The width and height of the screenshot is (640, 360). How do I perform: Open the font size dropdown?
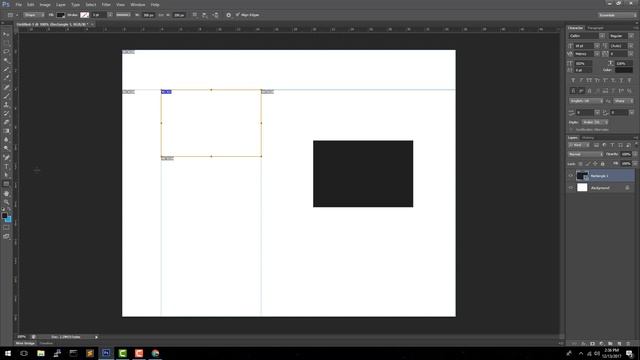(x=587, y=46)
